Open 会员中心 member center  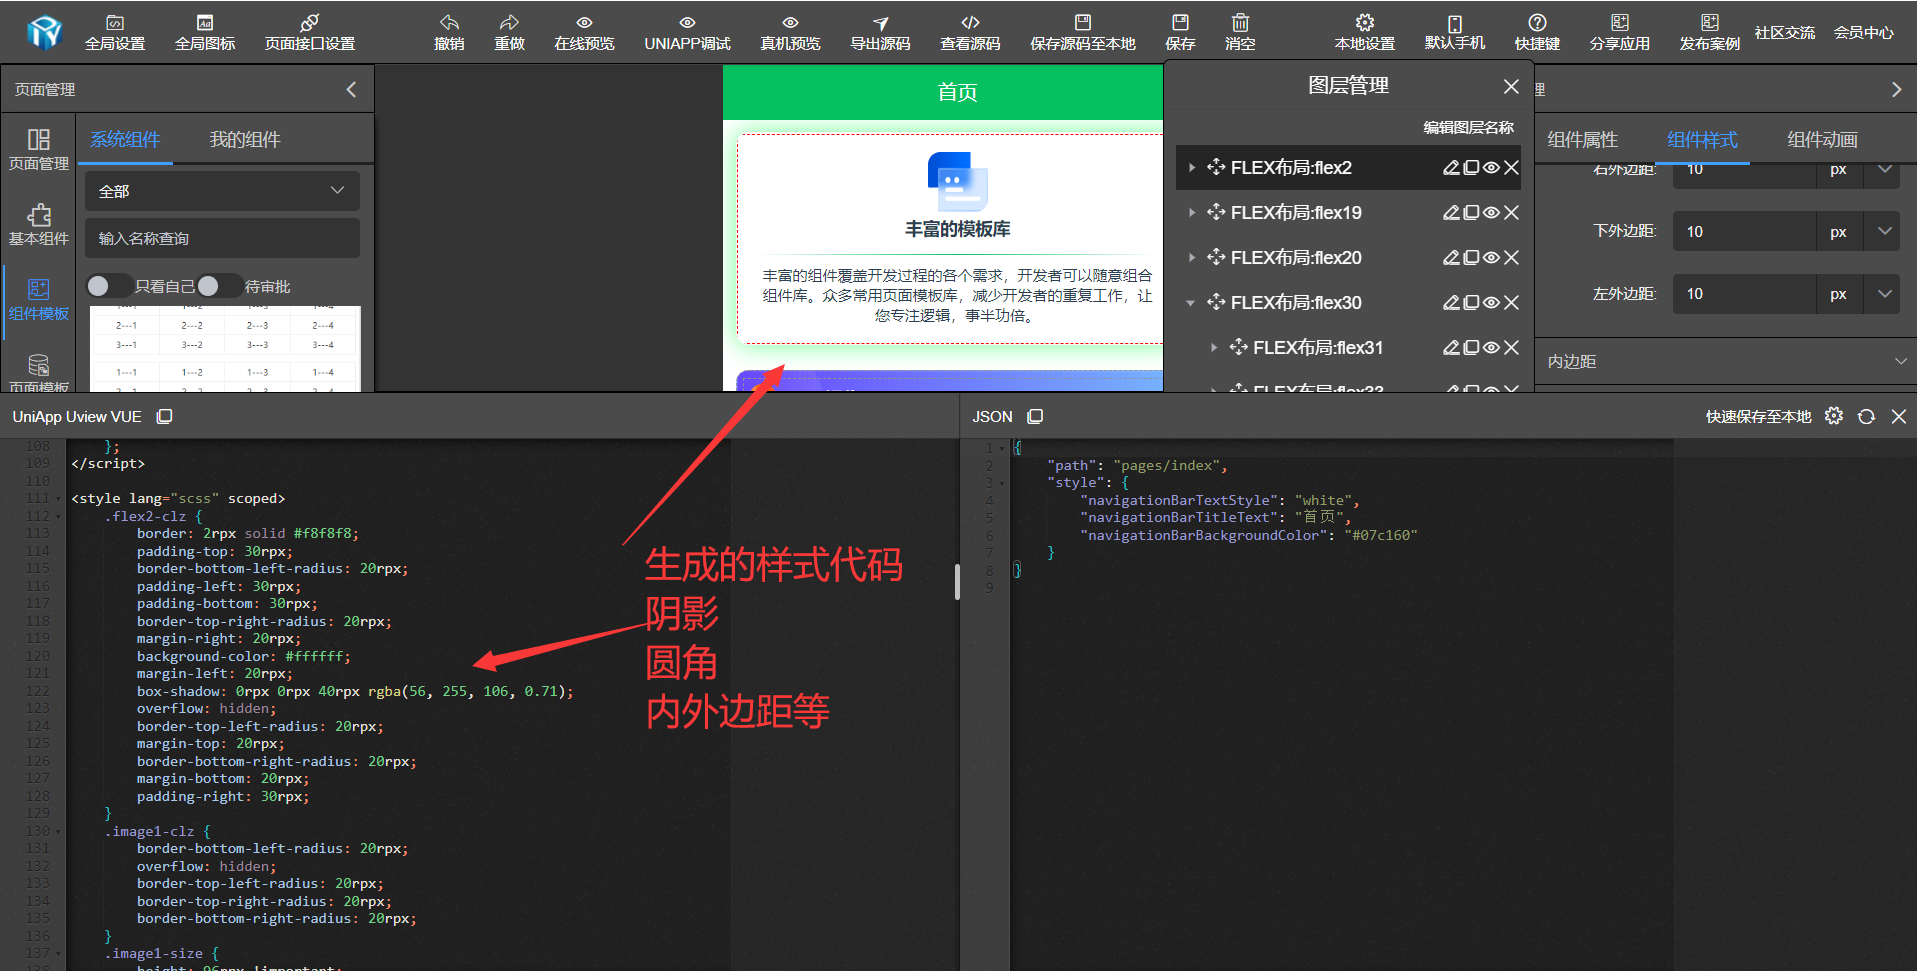(x=1864, y=33)
